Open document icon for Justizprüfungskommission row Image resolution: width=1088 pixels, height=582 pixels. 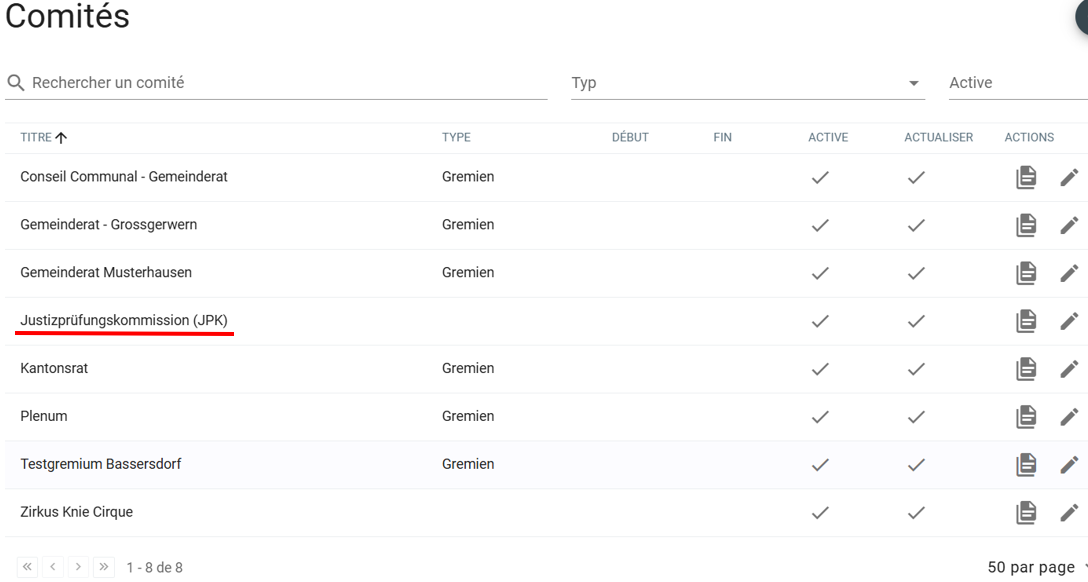(1026, 321)
